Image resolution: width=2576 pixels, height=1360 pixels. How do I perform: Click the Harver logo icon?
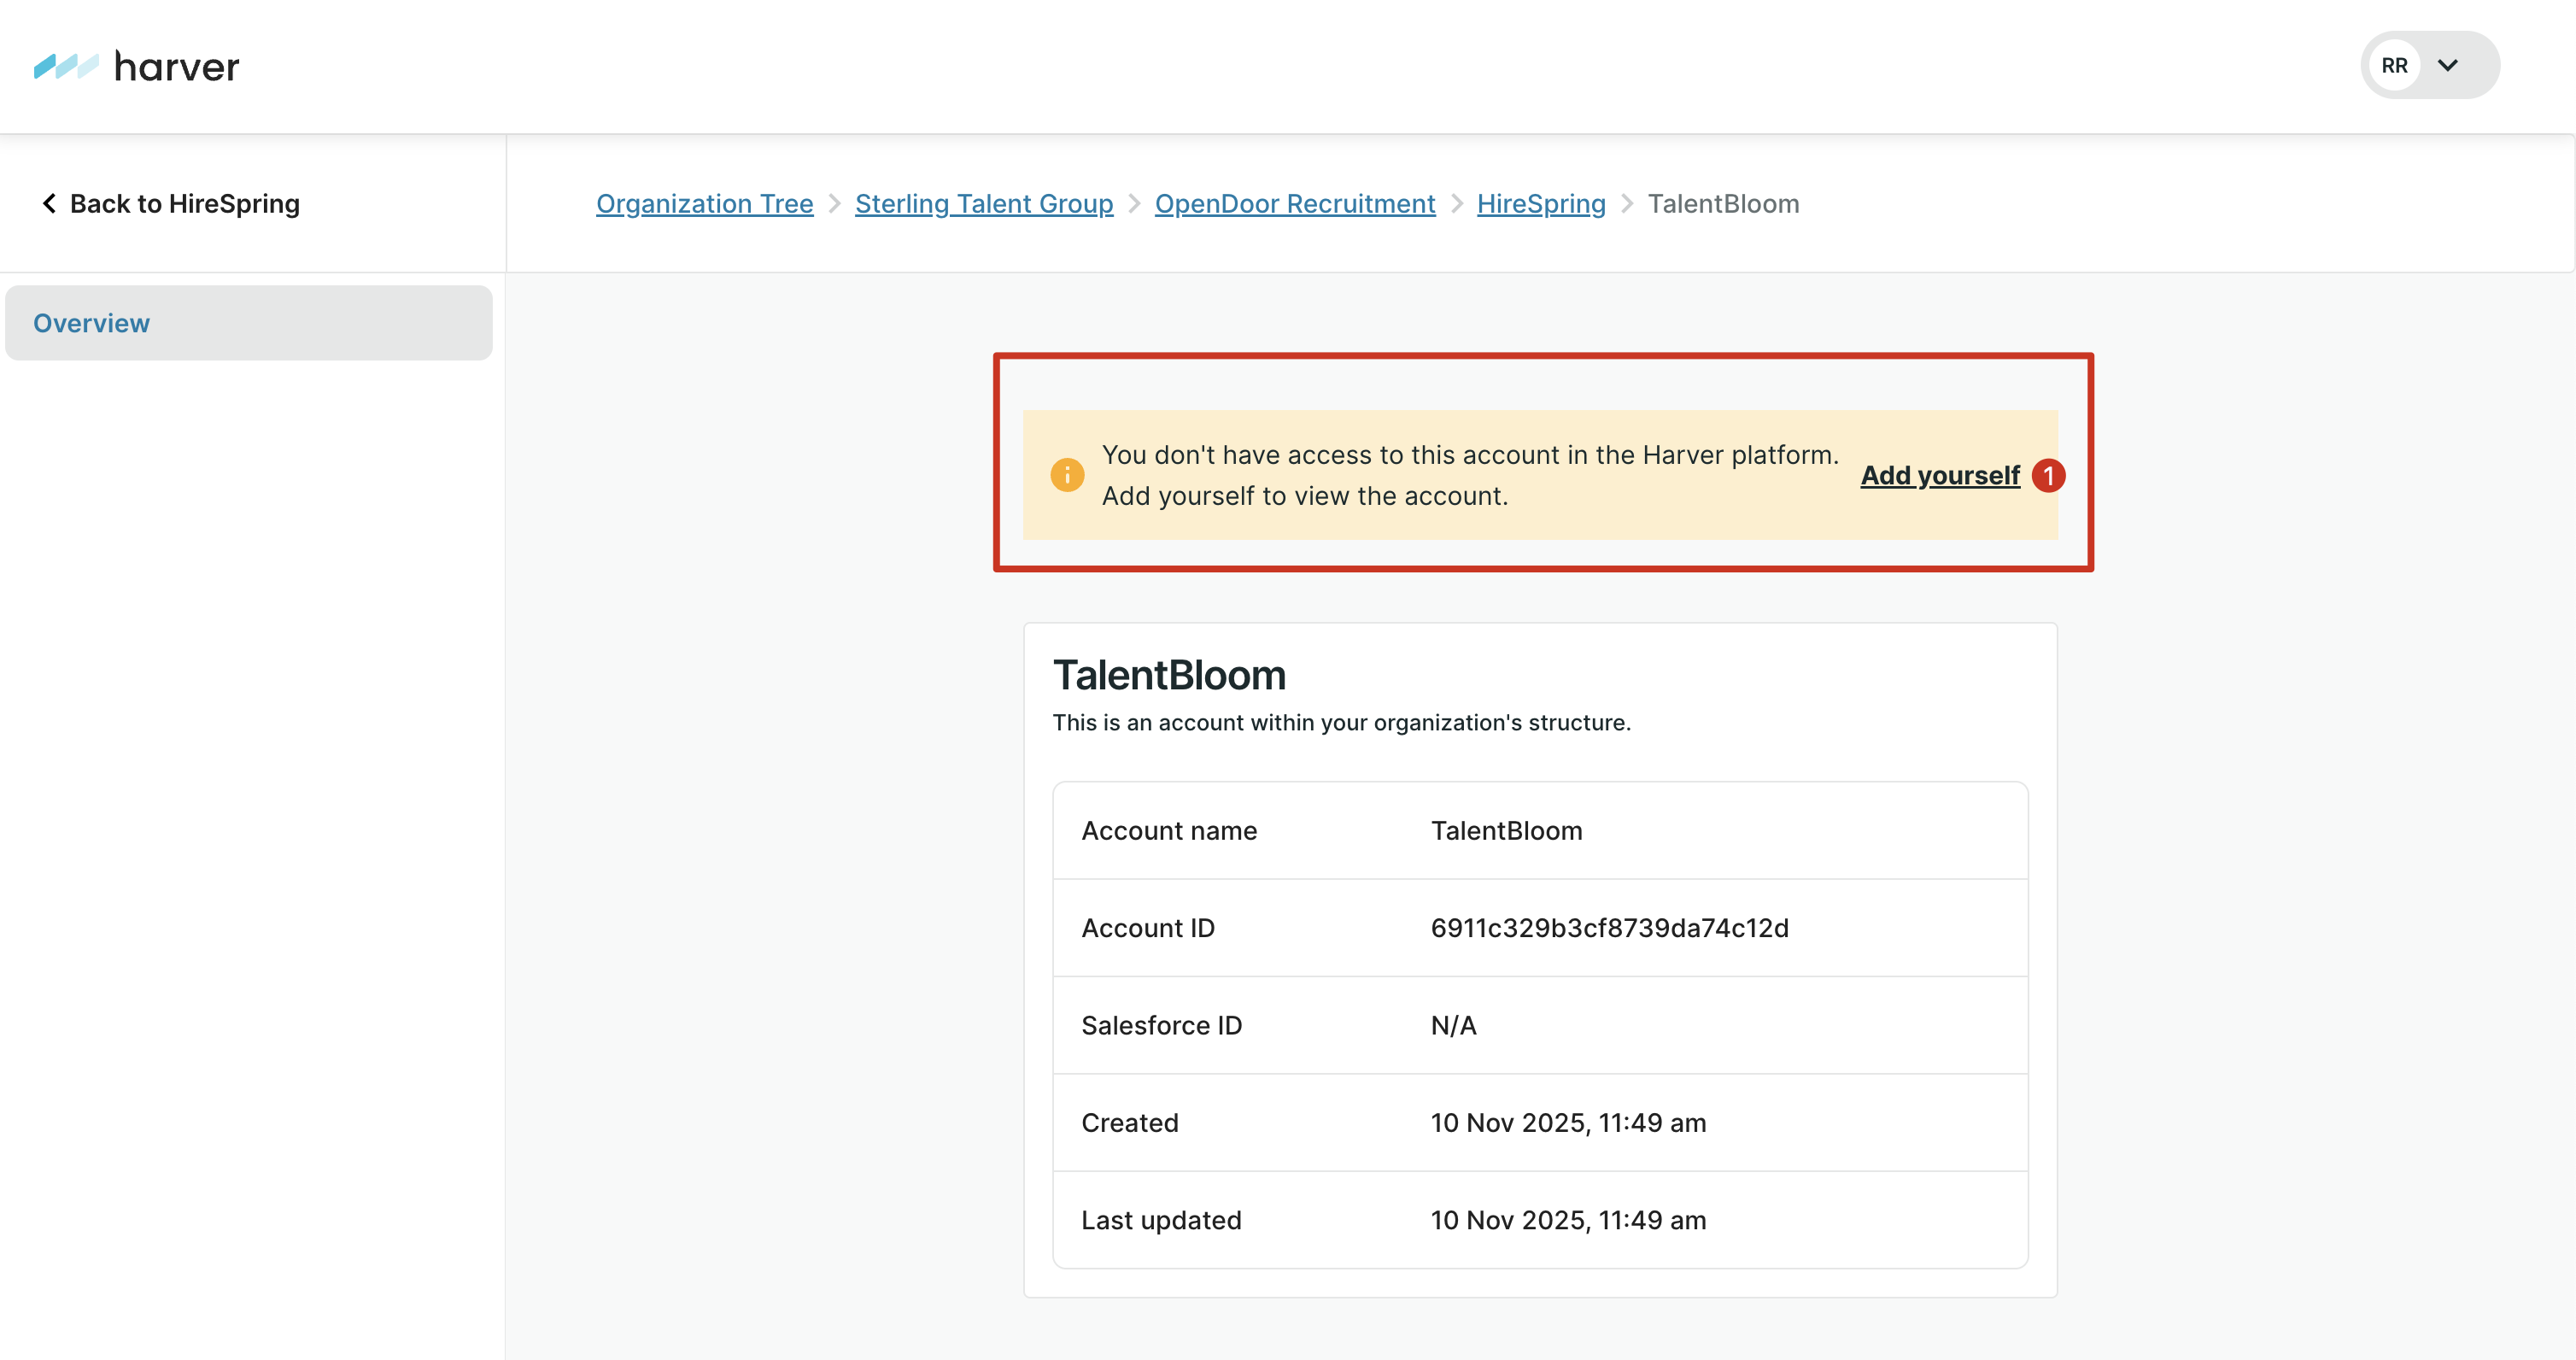[x=66, y=66]
